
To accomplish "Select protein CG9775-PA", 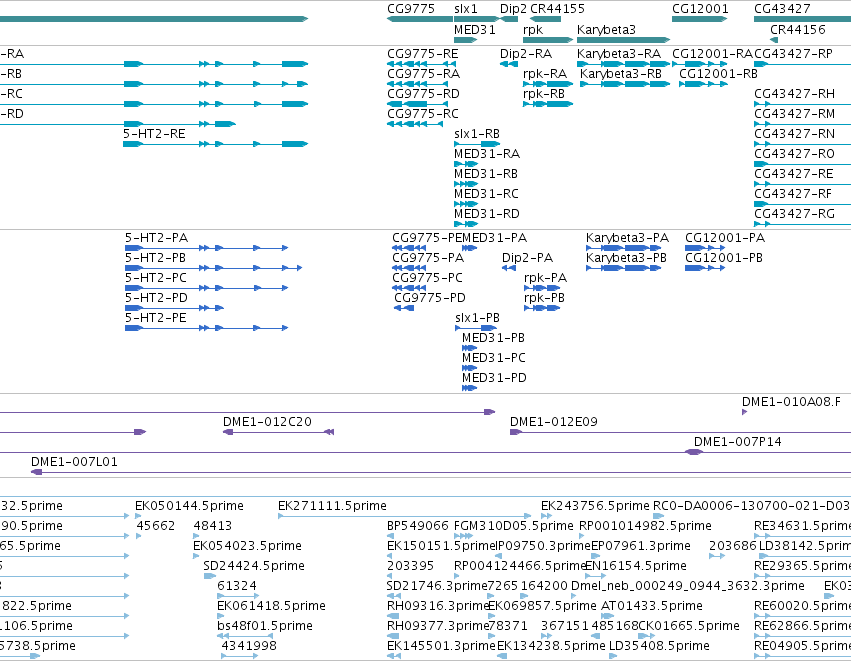I will pos(409,268).
